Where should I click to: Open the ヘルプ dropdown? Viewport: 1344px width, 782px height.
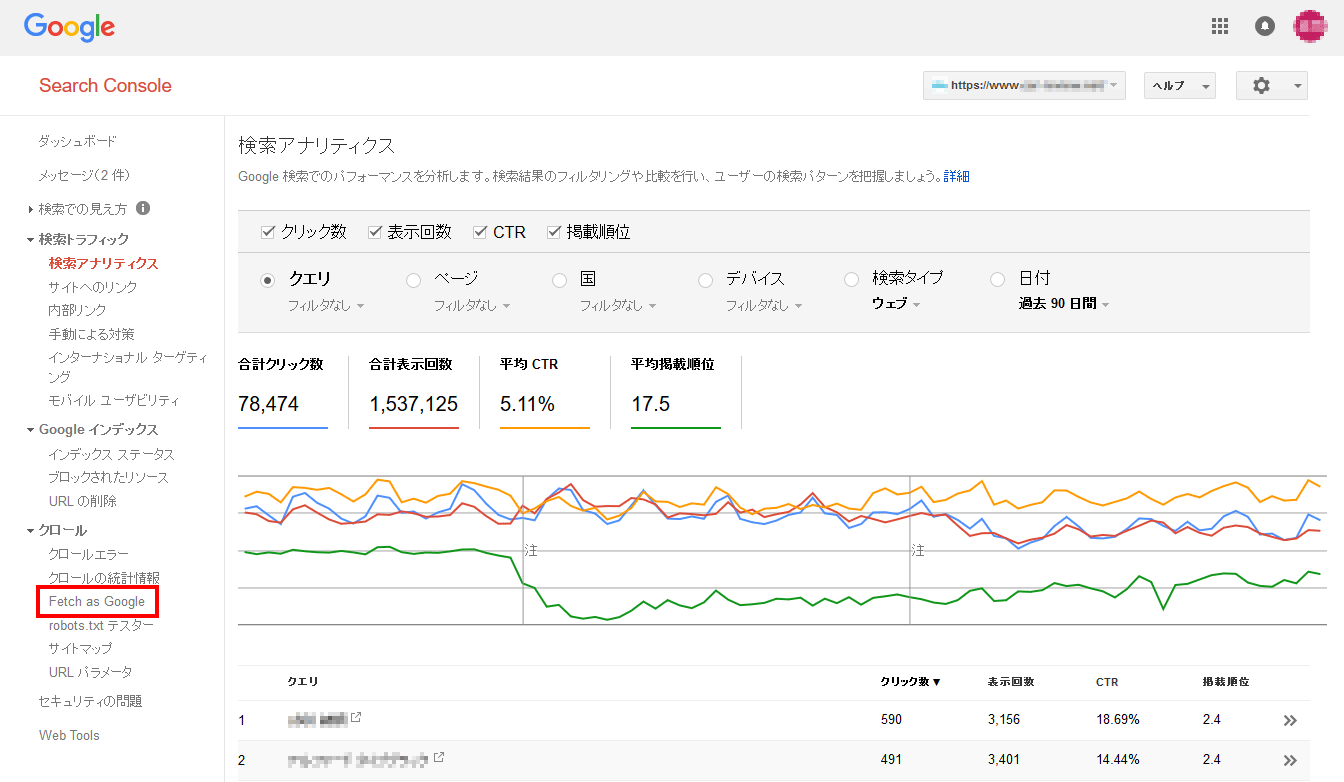click(1179, 86)
